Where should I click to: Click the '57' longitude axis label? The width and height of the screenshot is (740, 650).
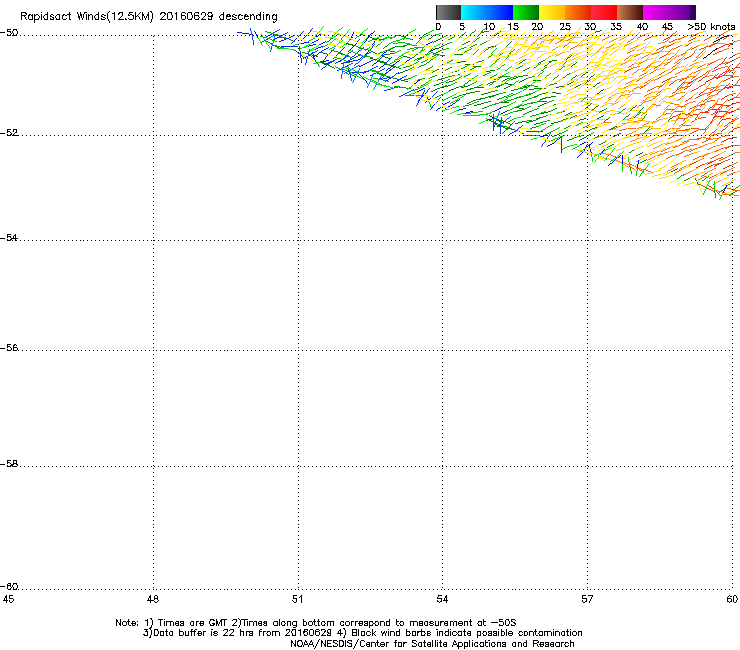[587, 599]
